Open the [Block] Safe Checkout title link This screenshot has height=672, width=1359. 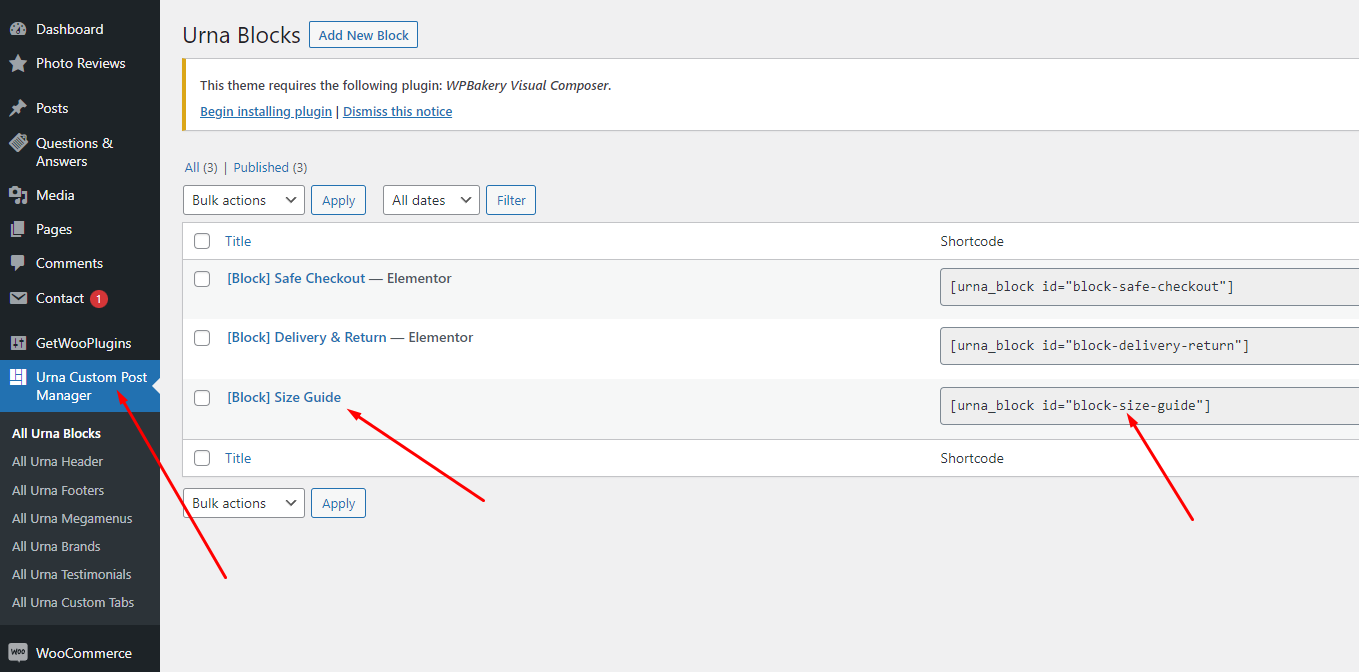click(296, 278)
